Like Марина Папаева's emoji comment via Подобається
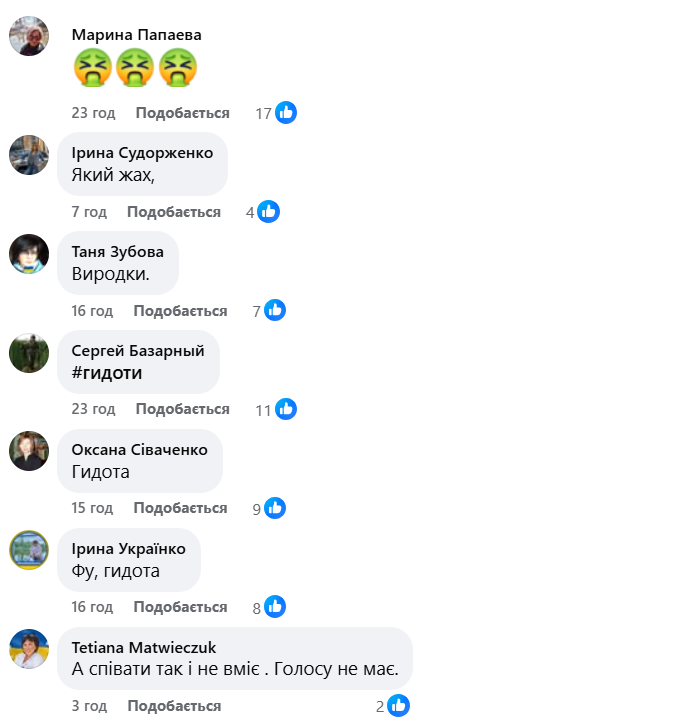This screenshot has height=717, width=697. 182,113
